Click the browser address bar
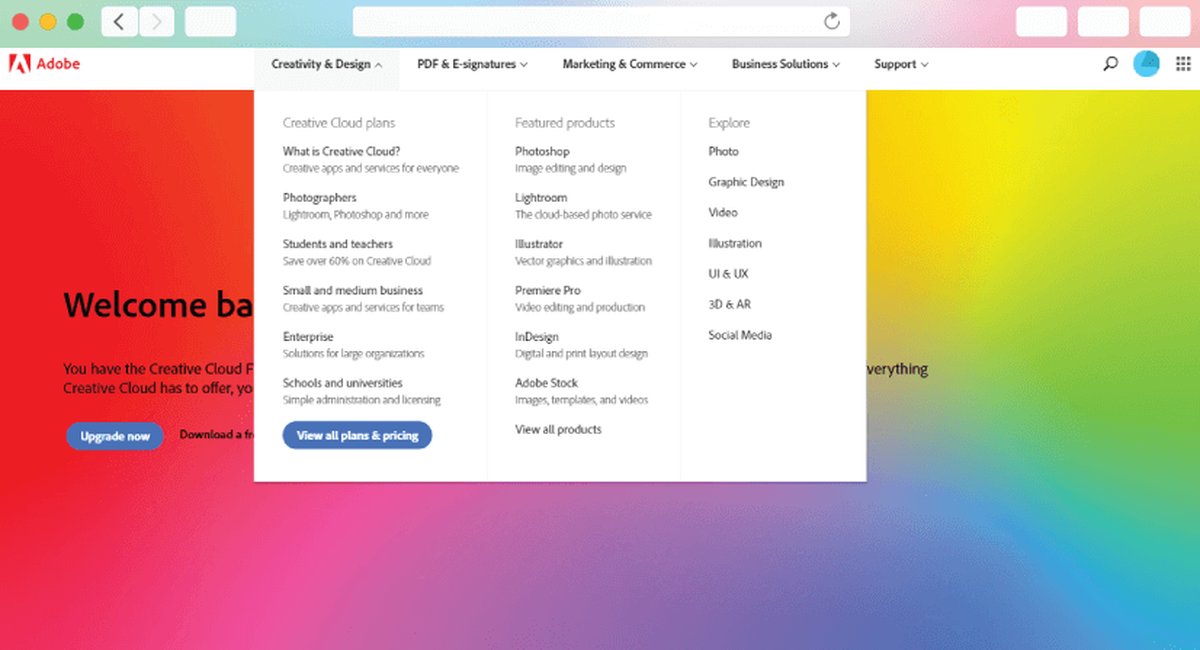The image size is (1200, 650). [590, 21]
